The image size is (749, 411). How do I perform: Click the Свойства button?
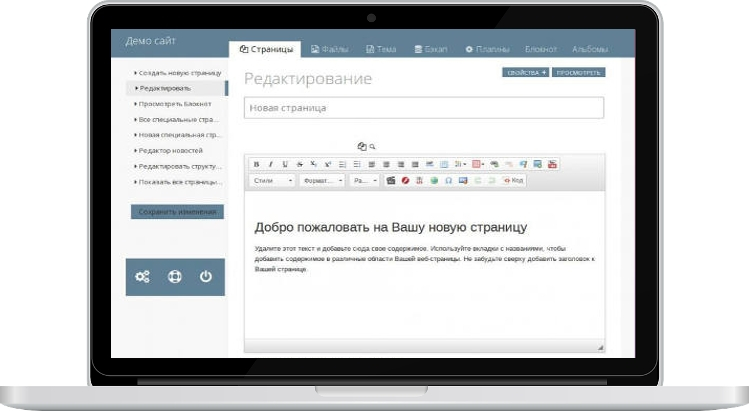pos(525,72)
